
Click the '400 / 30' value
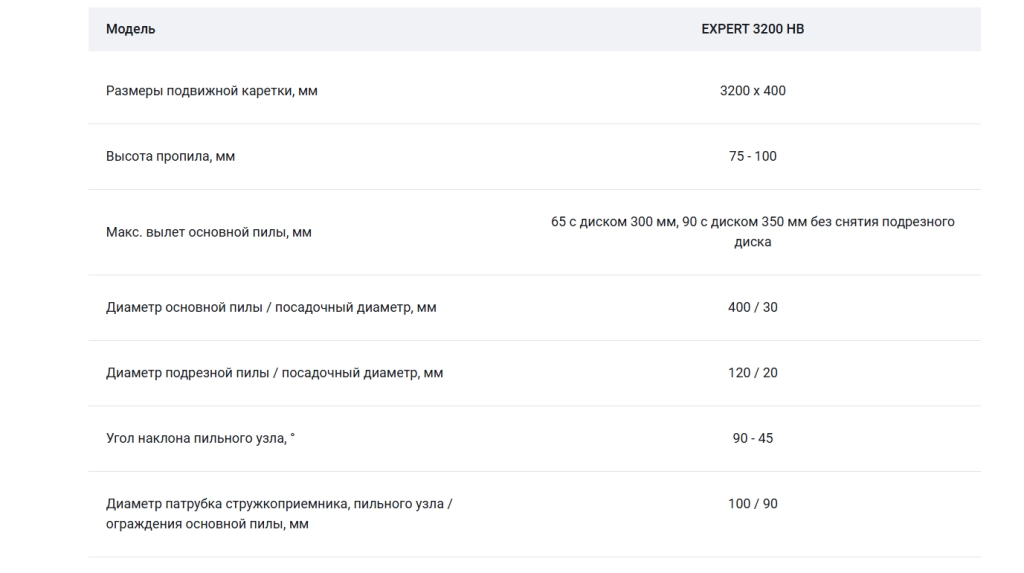(752, 307)
